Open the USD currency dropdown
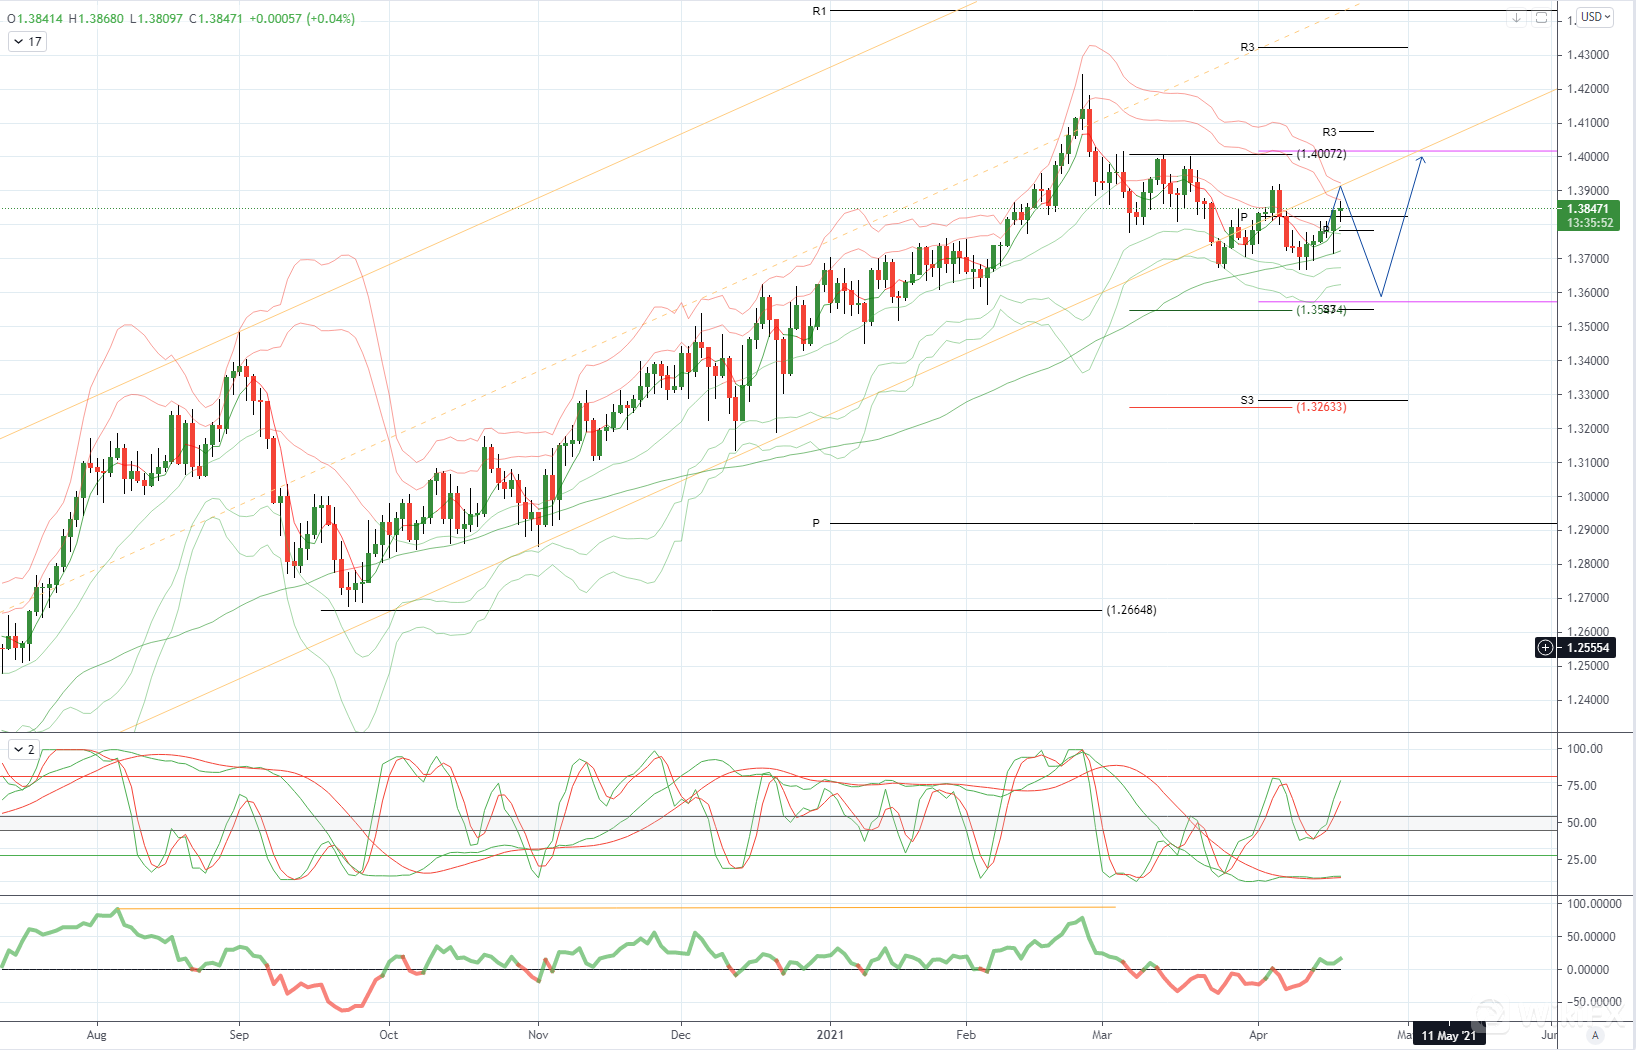1636x1050 pixels. pyautogui.click(x=1595, y=17)
